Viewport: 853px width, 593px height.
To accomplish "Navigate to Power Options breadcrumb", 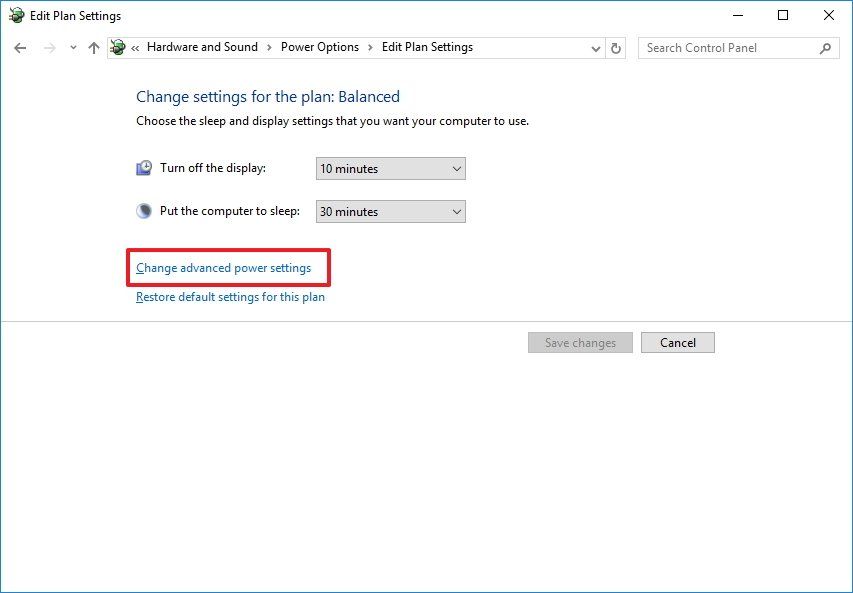I will coord(318,47).
